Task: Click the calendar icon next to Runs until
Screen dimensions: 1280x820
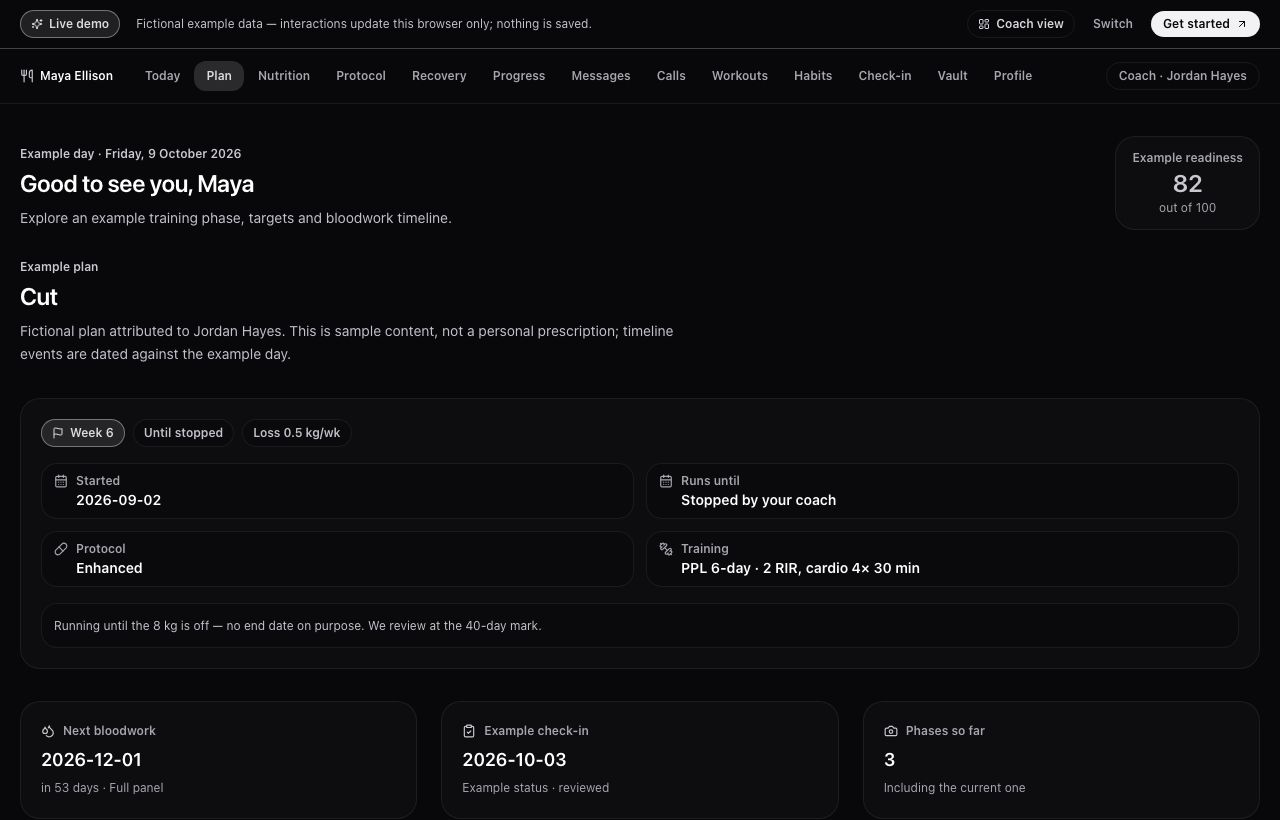Action: (x=666, y=481)
